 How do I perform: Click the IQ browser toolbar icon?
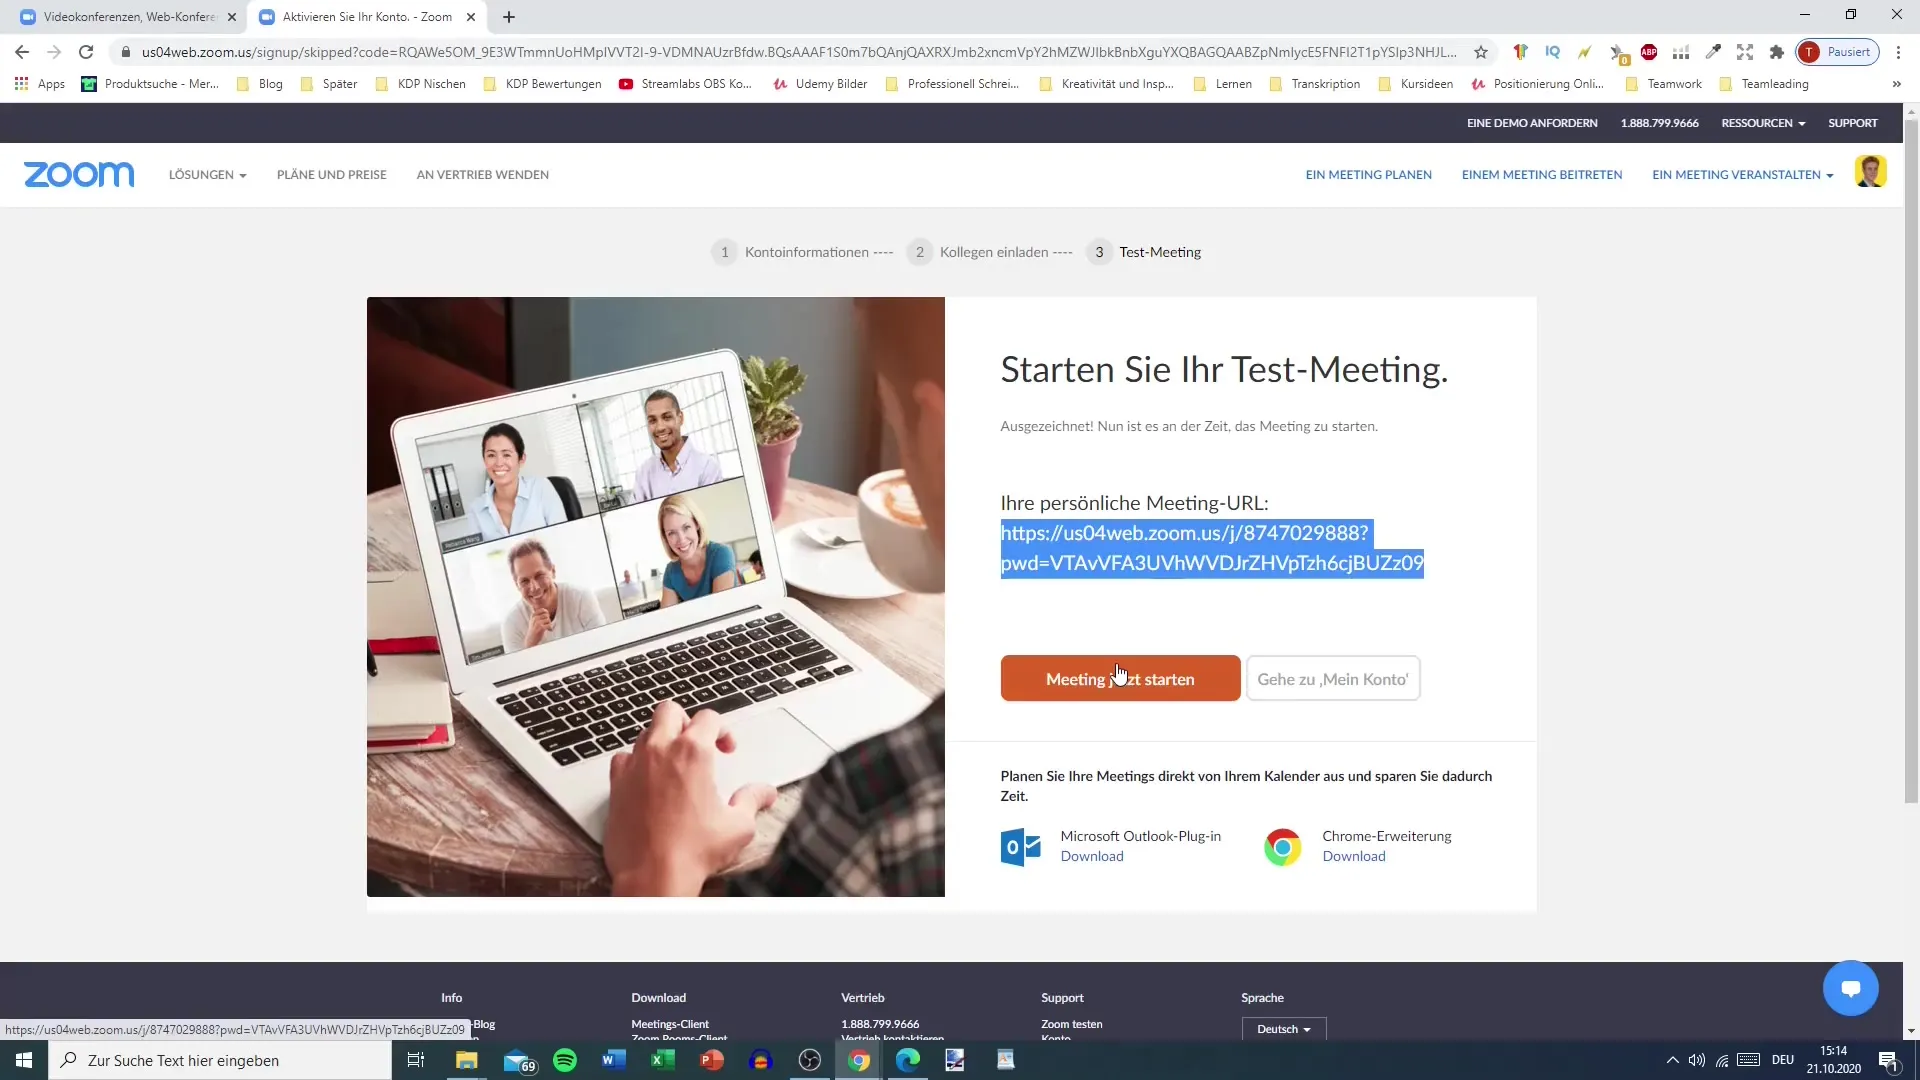point(1553,53)
